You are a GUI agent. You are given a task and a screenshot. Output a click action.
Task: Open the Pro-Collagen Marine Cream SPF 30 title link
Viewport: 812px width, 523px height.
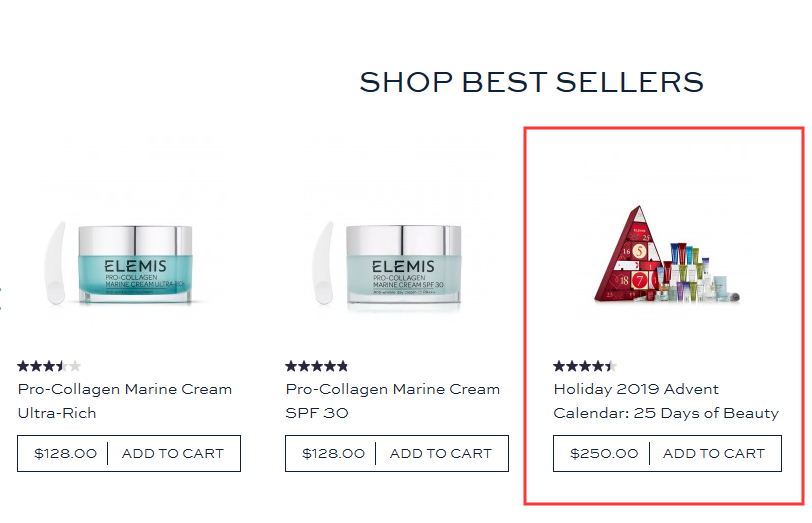coord(393,400)
